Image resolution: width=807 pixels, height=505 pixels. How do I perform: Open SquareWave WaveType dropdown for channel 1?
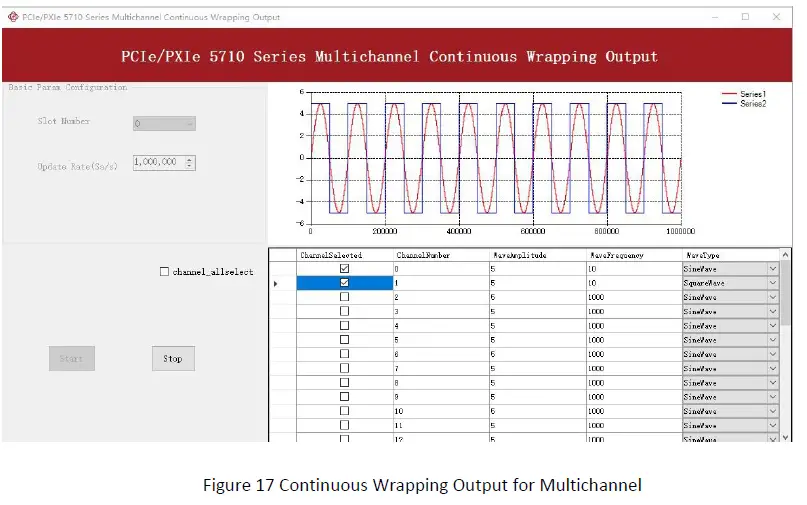click(x=773, y=283)
